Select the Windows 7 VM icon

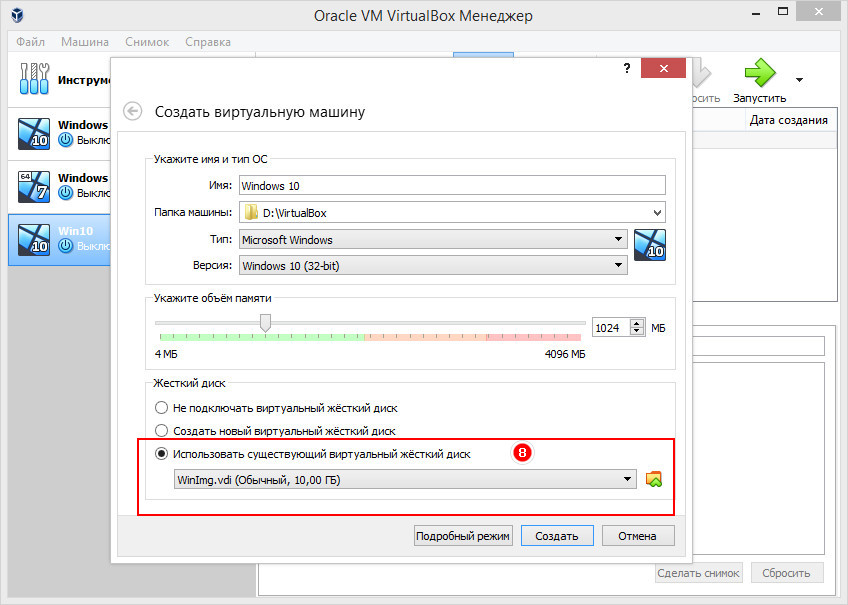pos(34,187)
